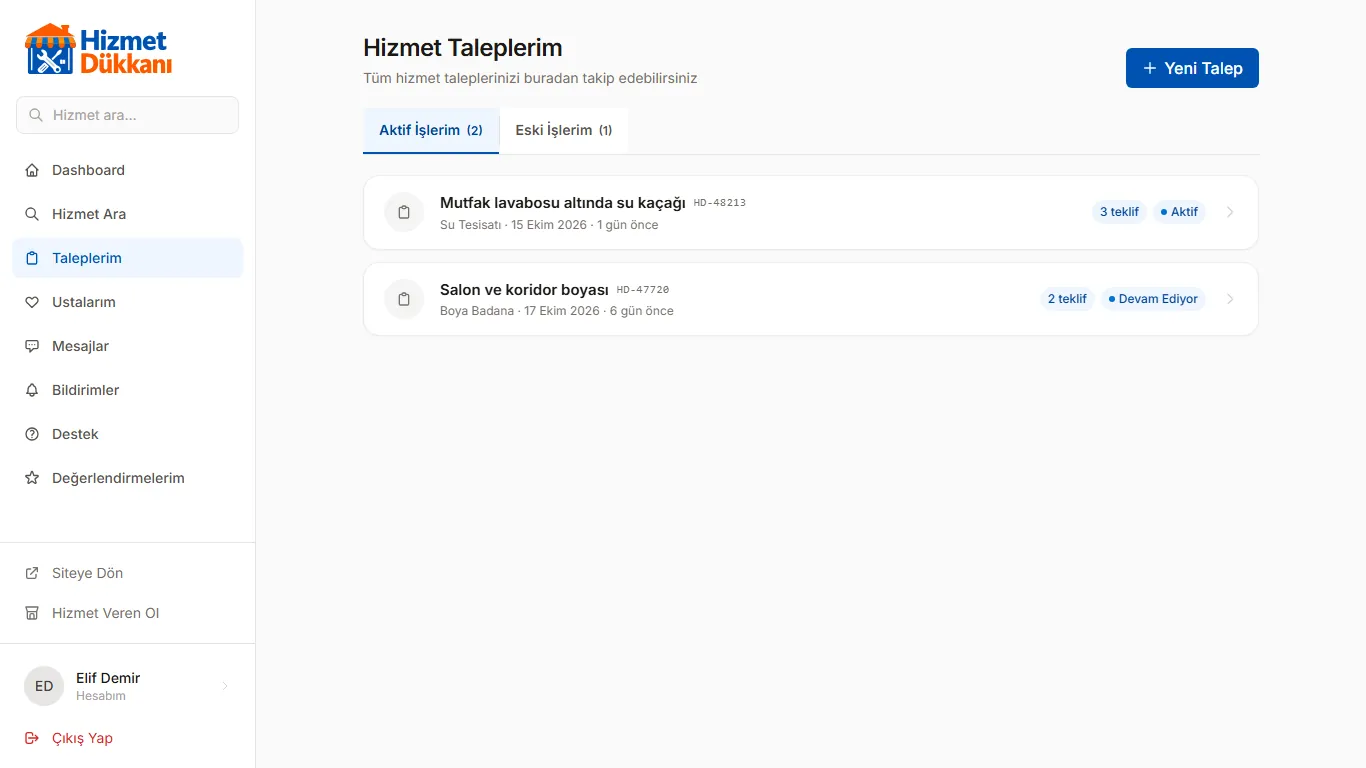Follow the Hizmet Veren Ol link

point(128,613)
